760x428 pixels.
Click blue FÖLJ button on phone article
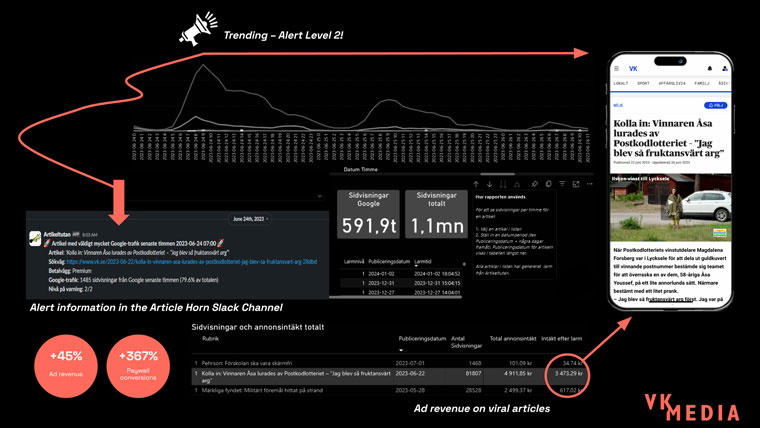(x=715, y=105)
